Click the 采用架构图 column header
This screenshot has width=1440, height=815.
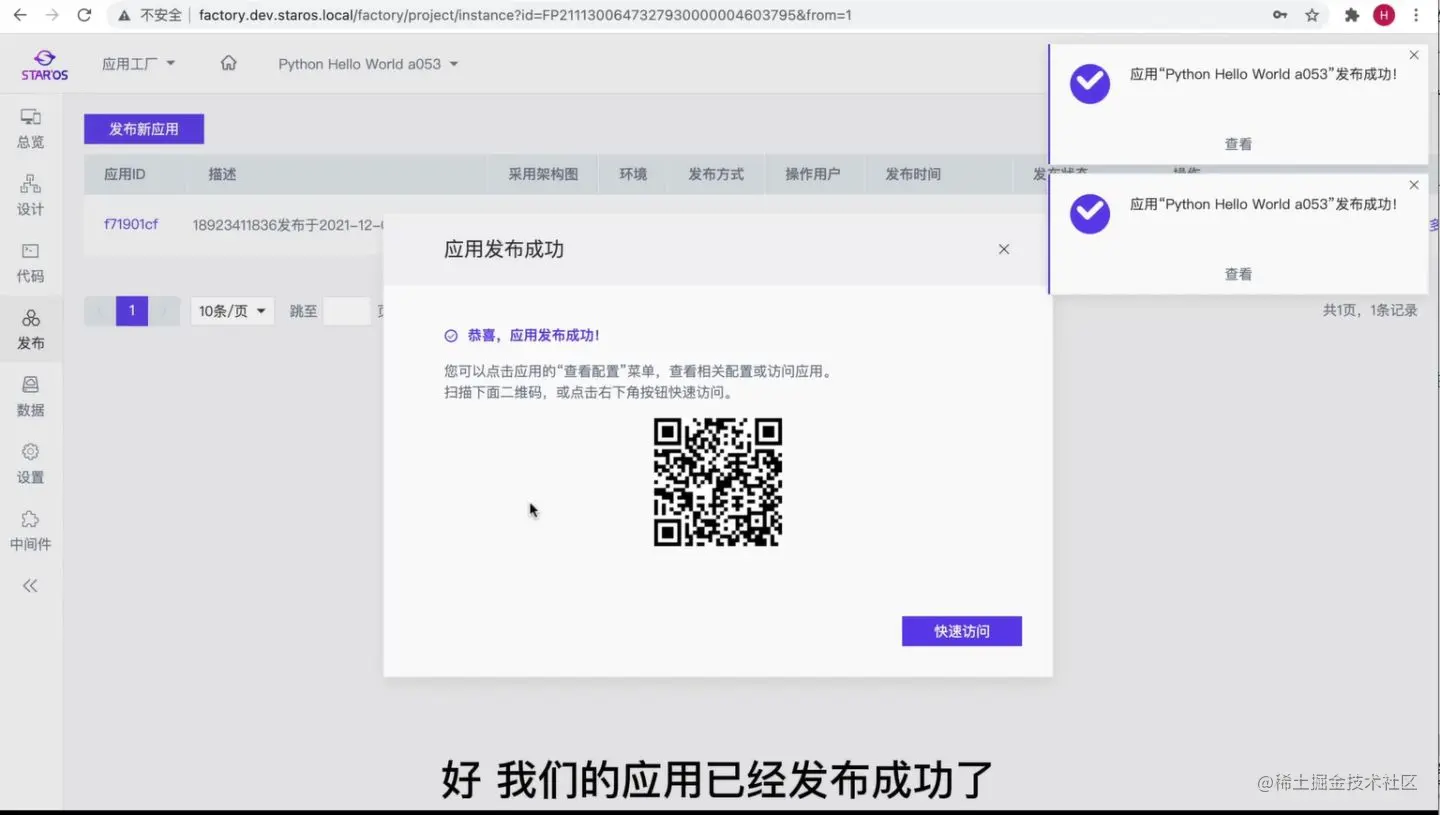coord(543,174)
